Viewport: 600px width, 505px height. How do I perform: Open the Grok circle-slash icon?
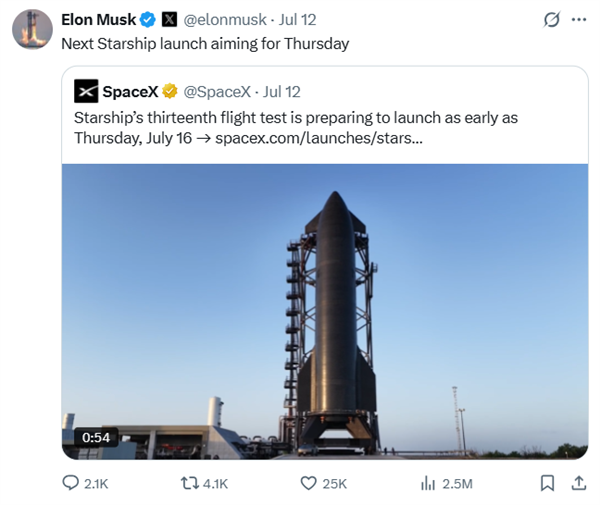tap(552, 20)
